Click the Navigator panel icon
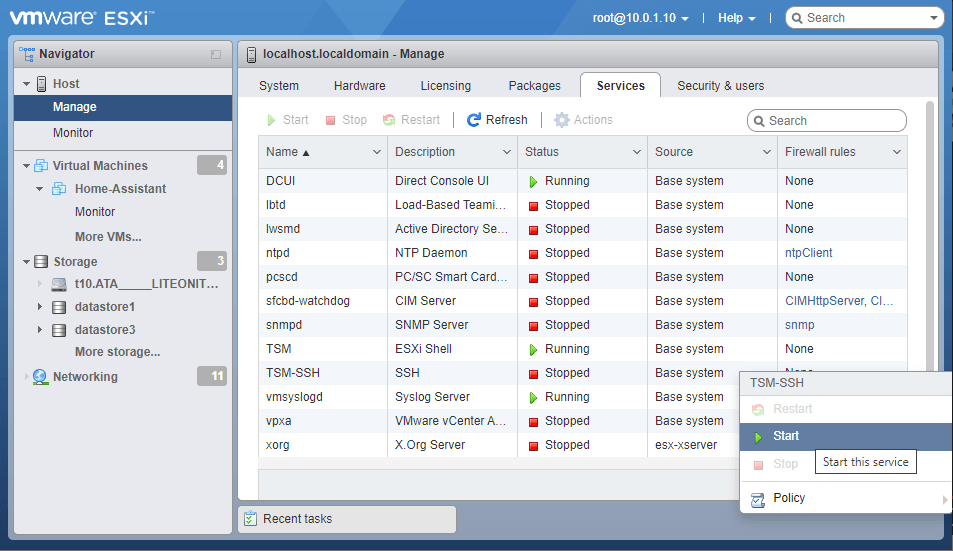 pos(27,53)
